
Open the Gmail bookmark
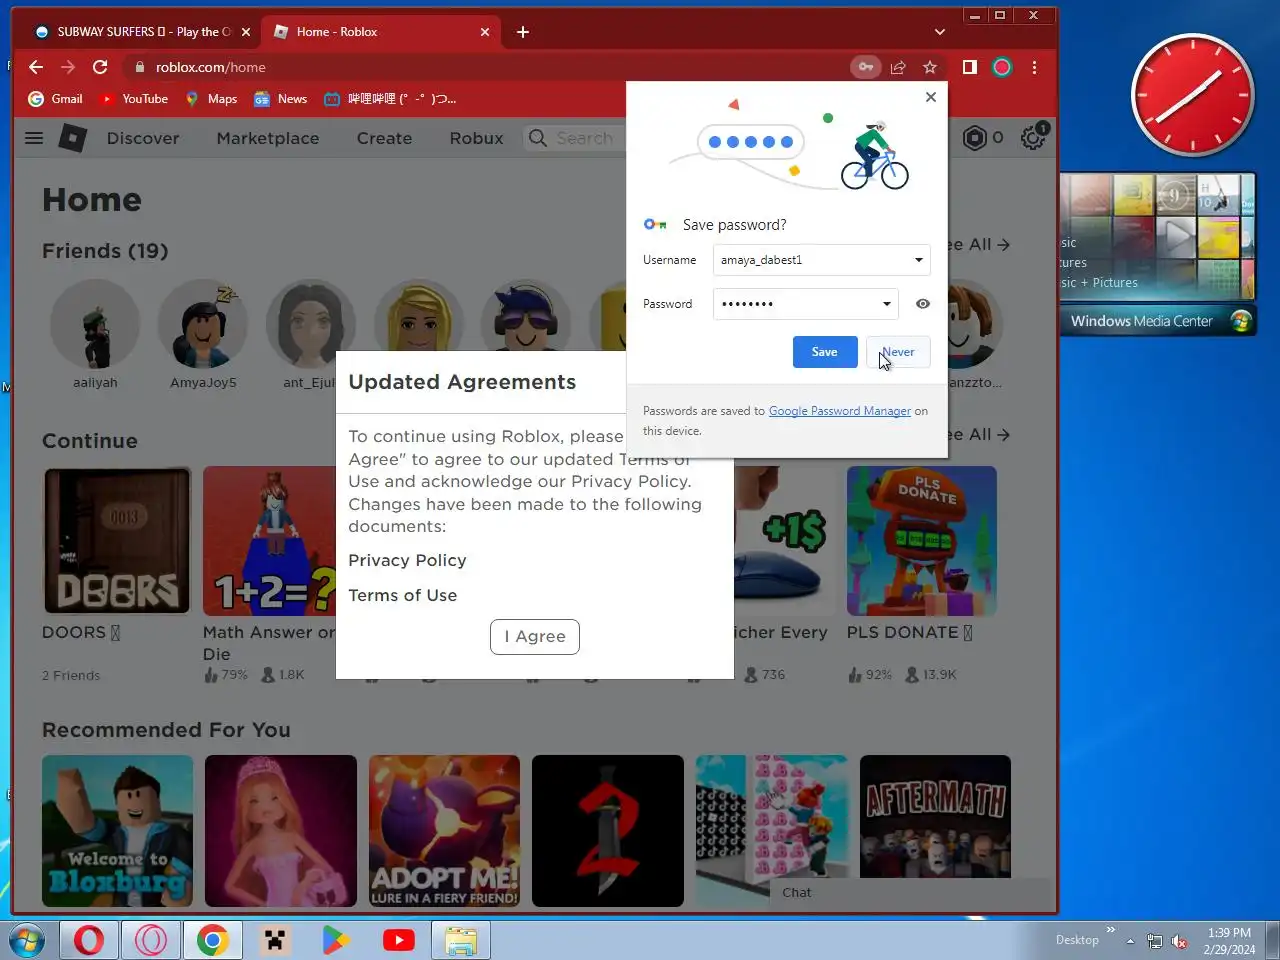pos(56,99)
